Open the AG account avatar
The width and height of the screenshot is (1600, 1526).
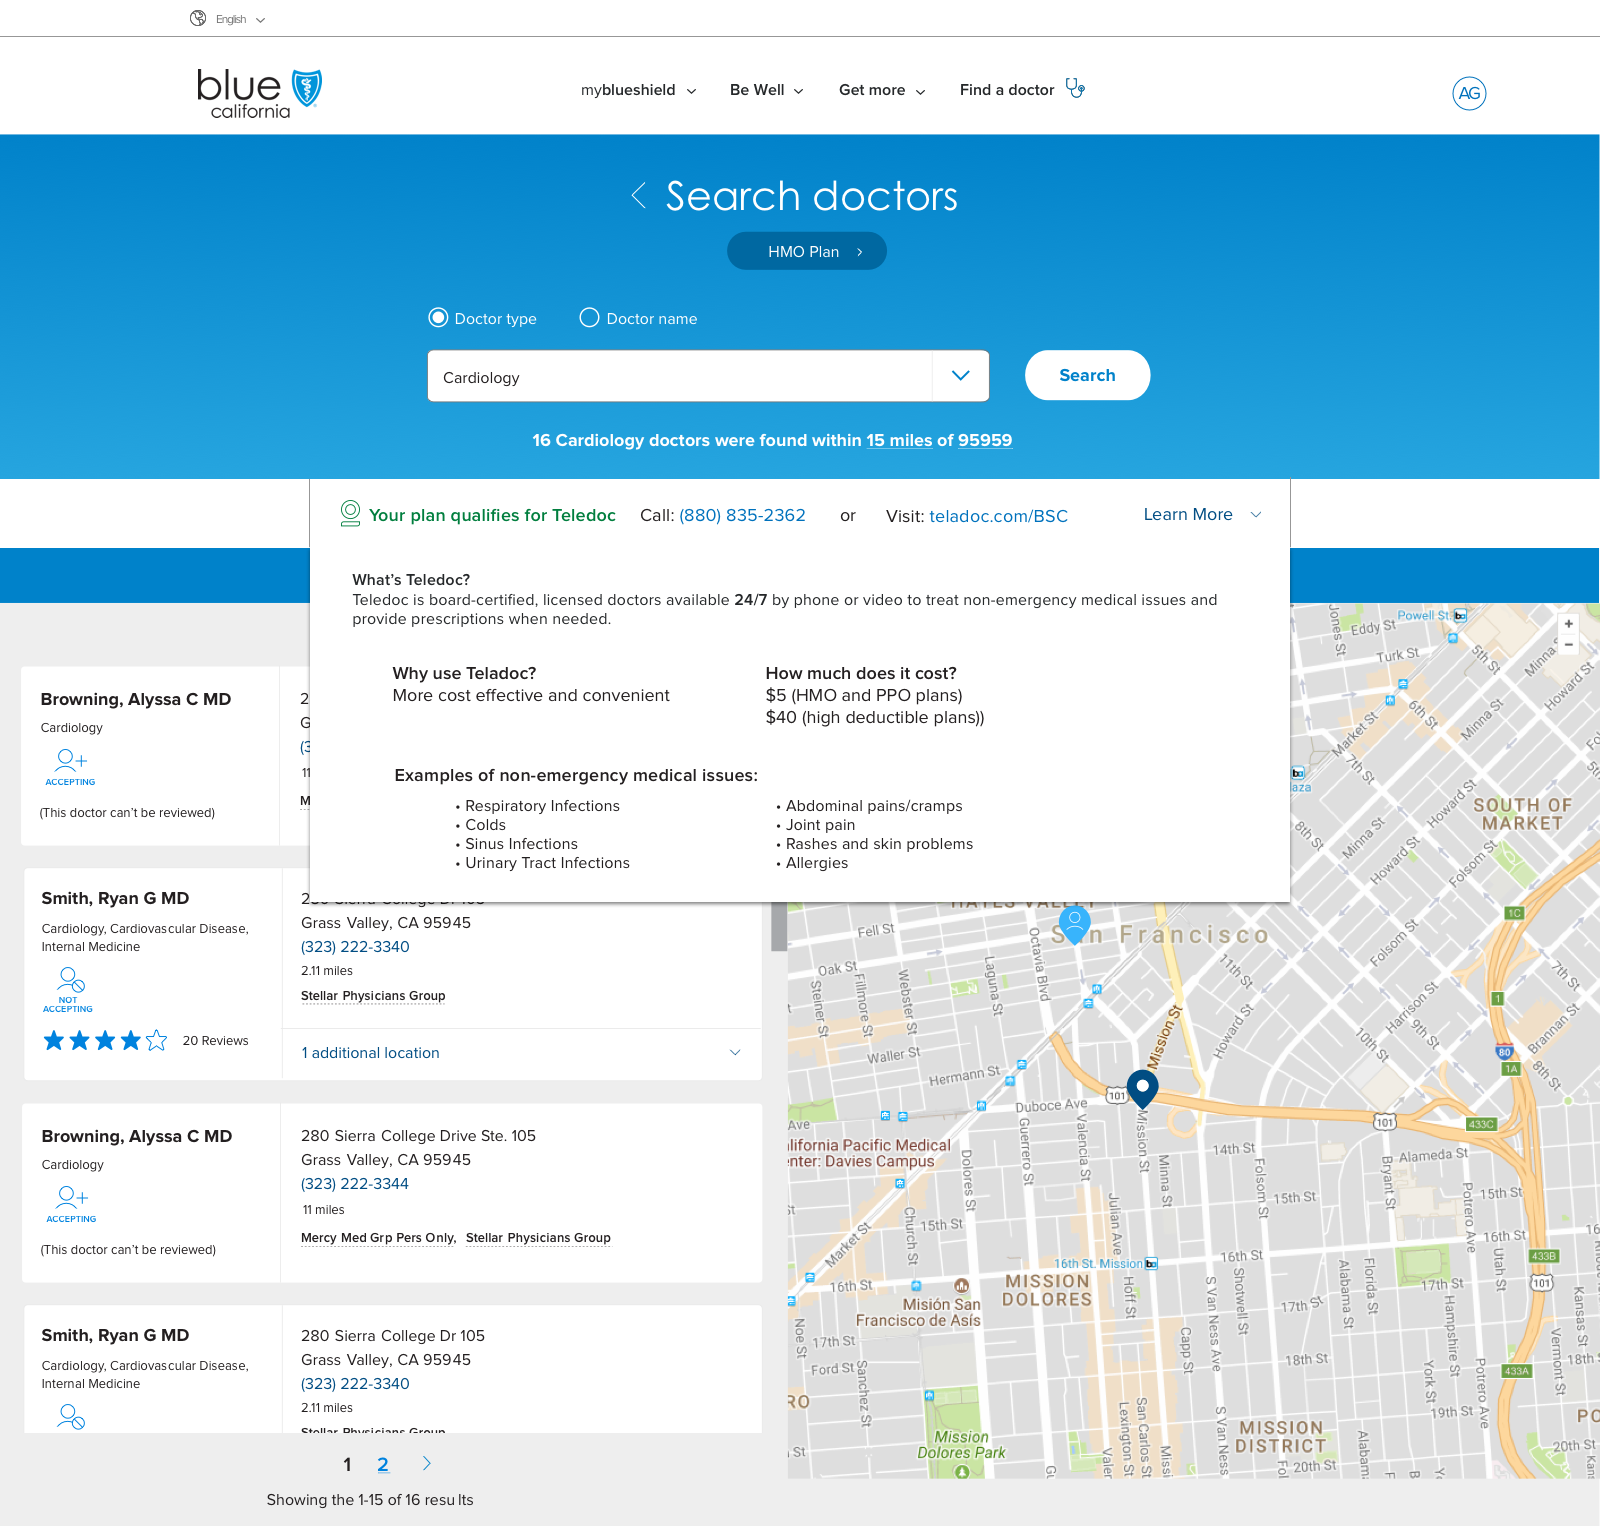[1469, 93]
